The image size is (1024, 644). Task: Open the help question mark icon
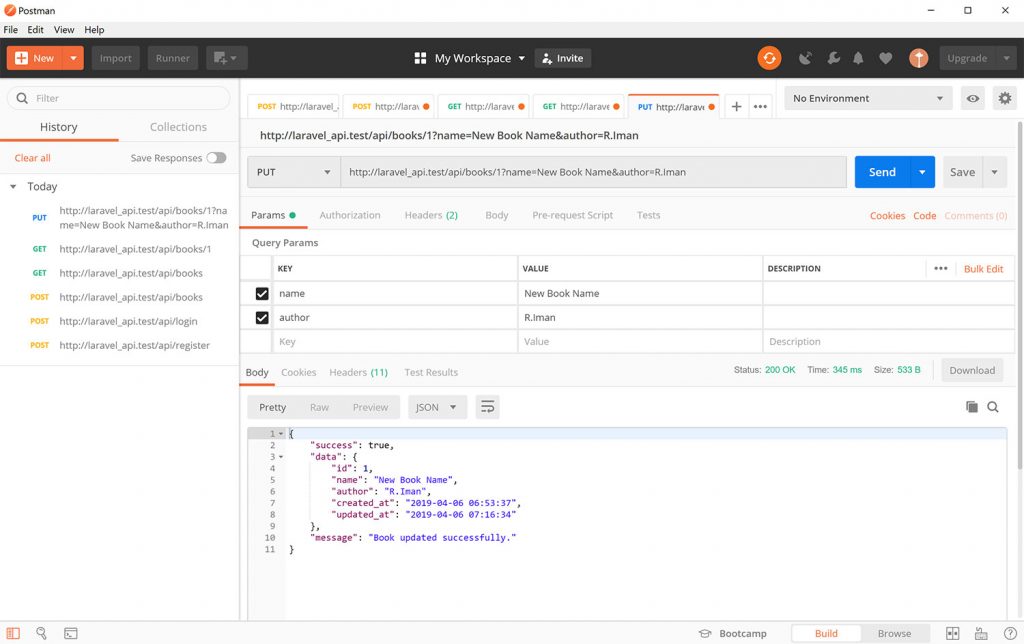point(1010,634)
